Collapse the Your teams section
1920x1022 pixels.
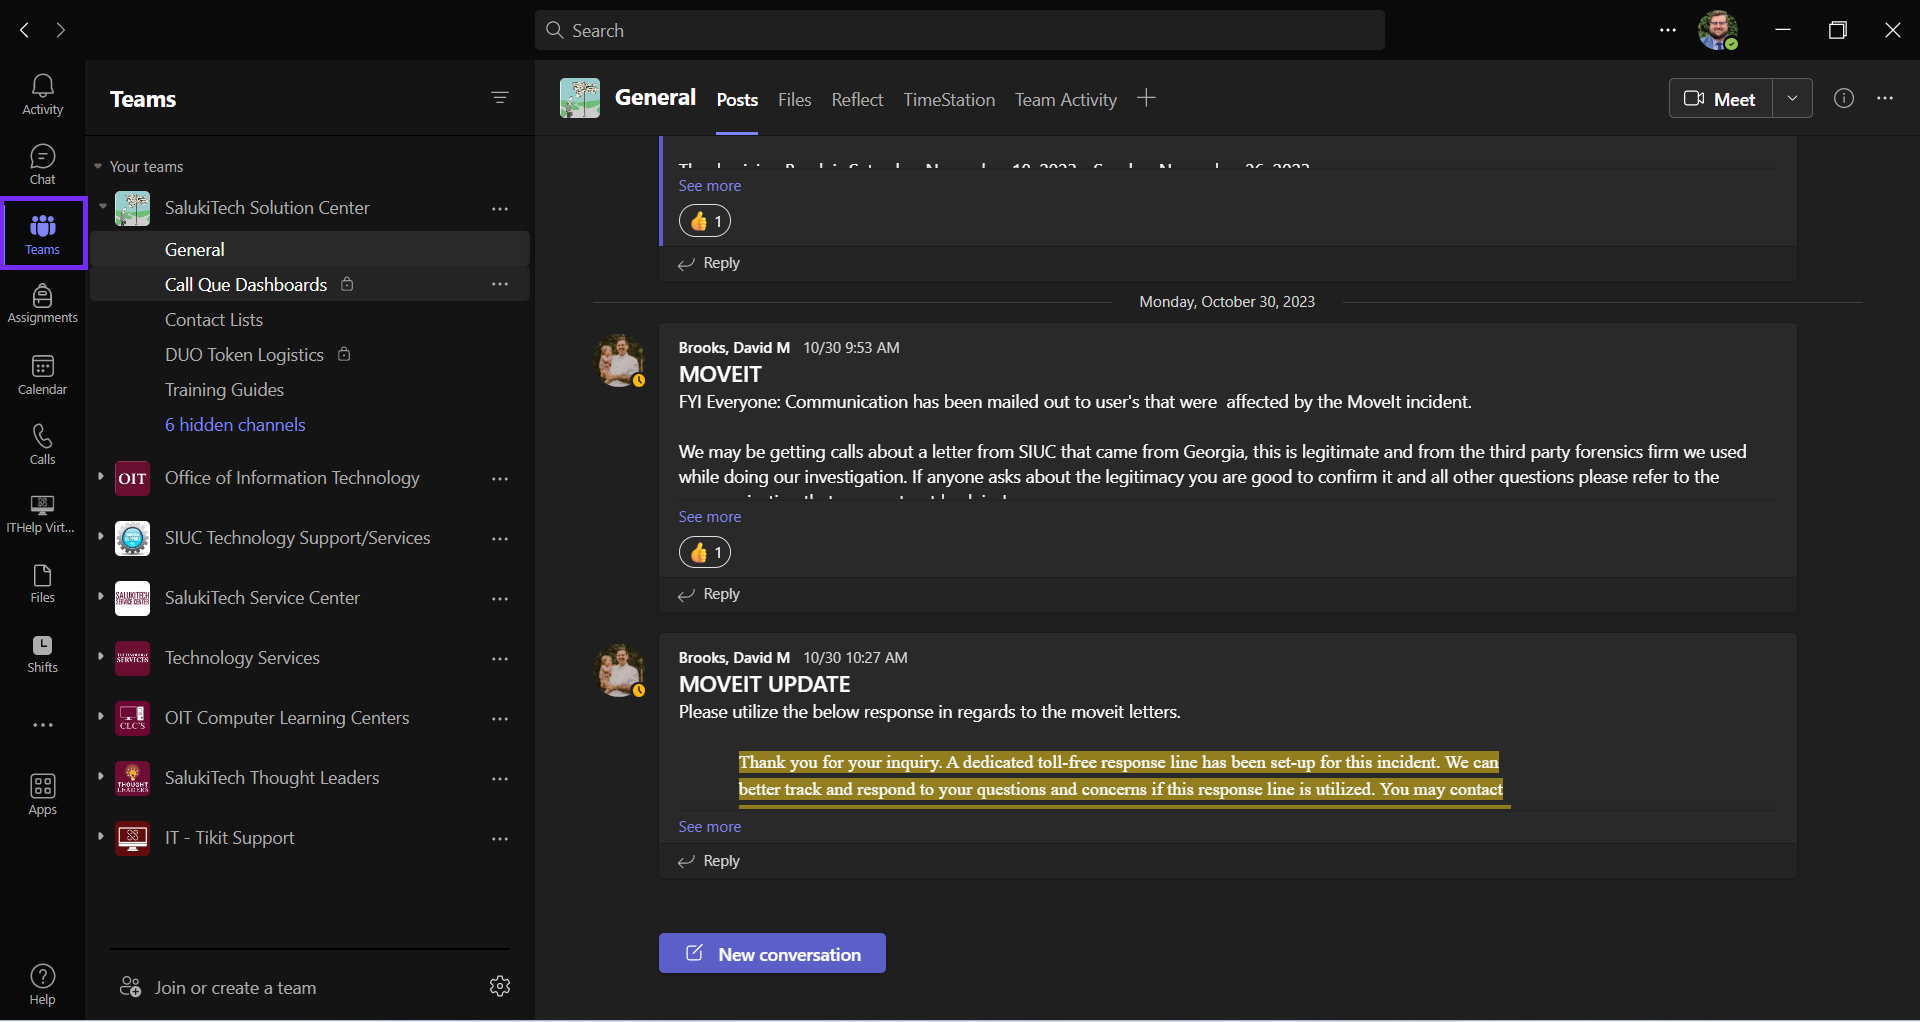(x=98, y=167)
